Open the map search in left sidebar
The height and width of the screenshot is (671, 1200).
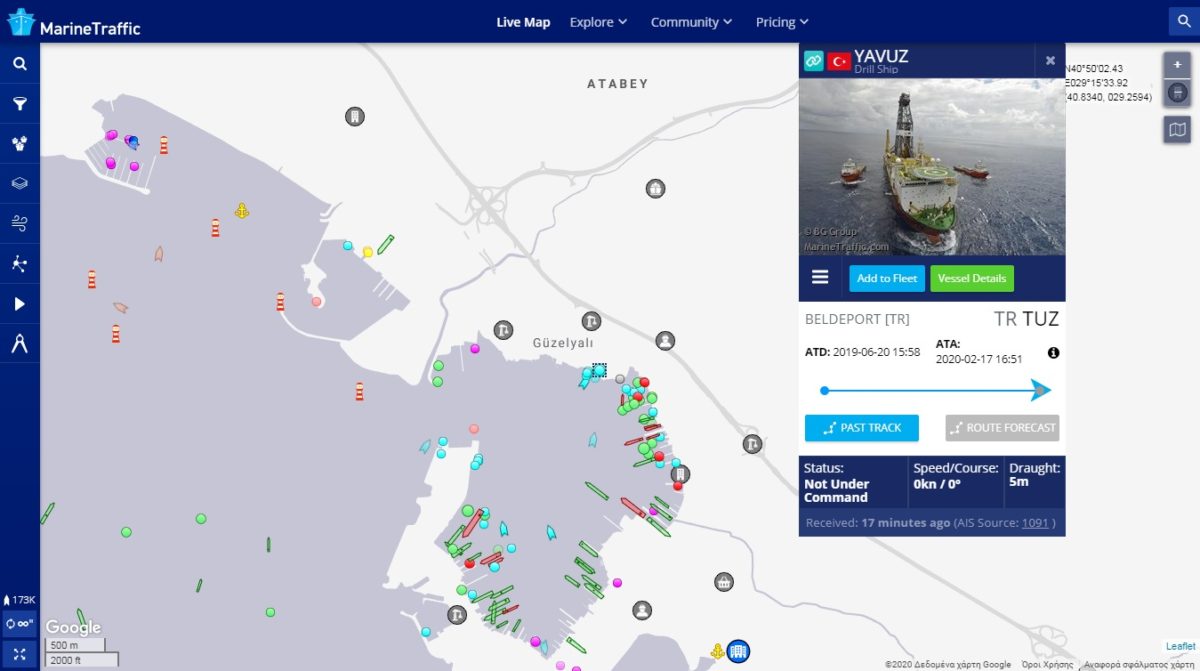tap(19, 64)
